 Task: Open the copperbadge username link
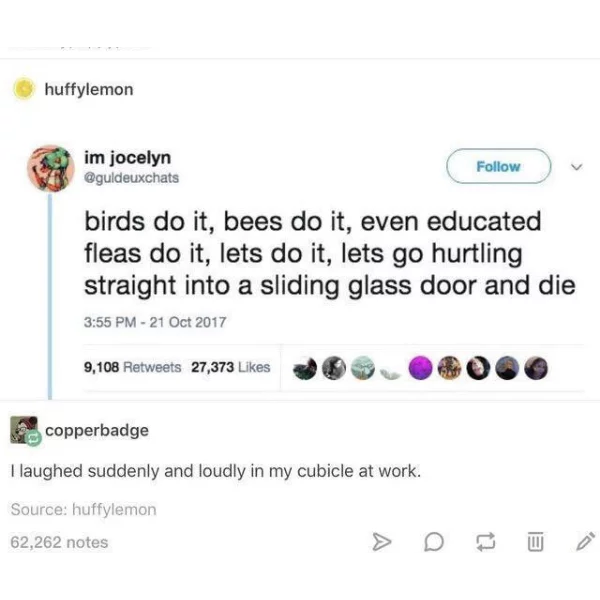97,430
